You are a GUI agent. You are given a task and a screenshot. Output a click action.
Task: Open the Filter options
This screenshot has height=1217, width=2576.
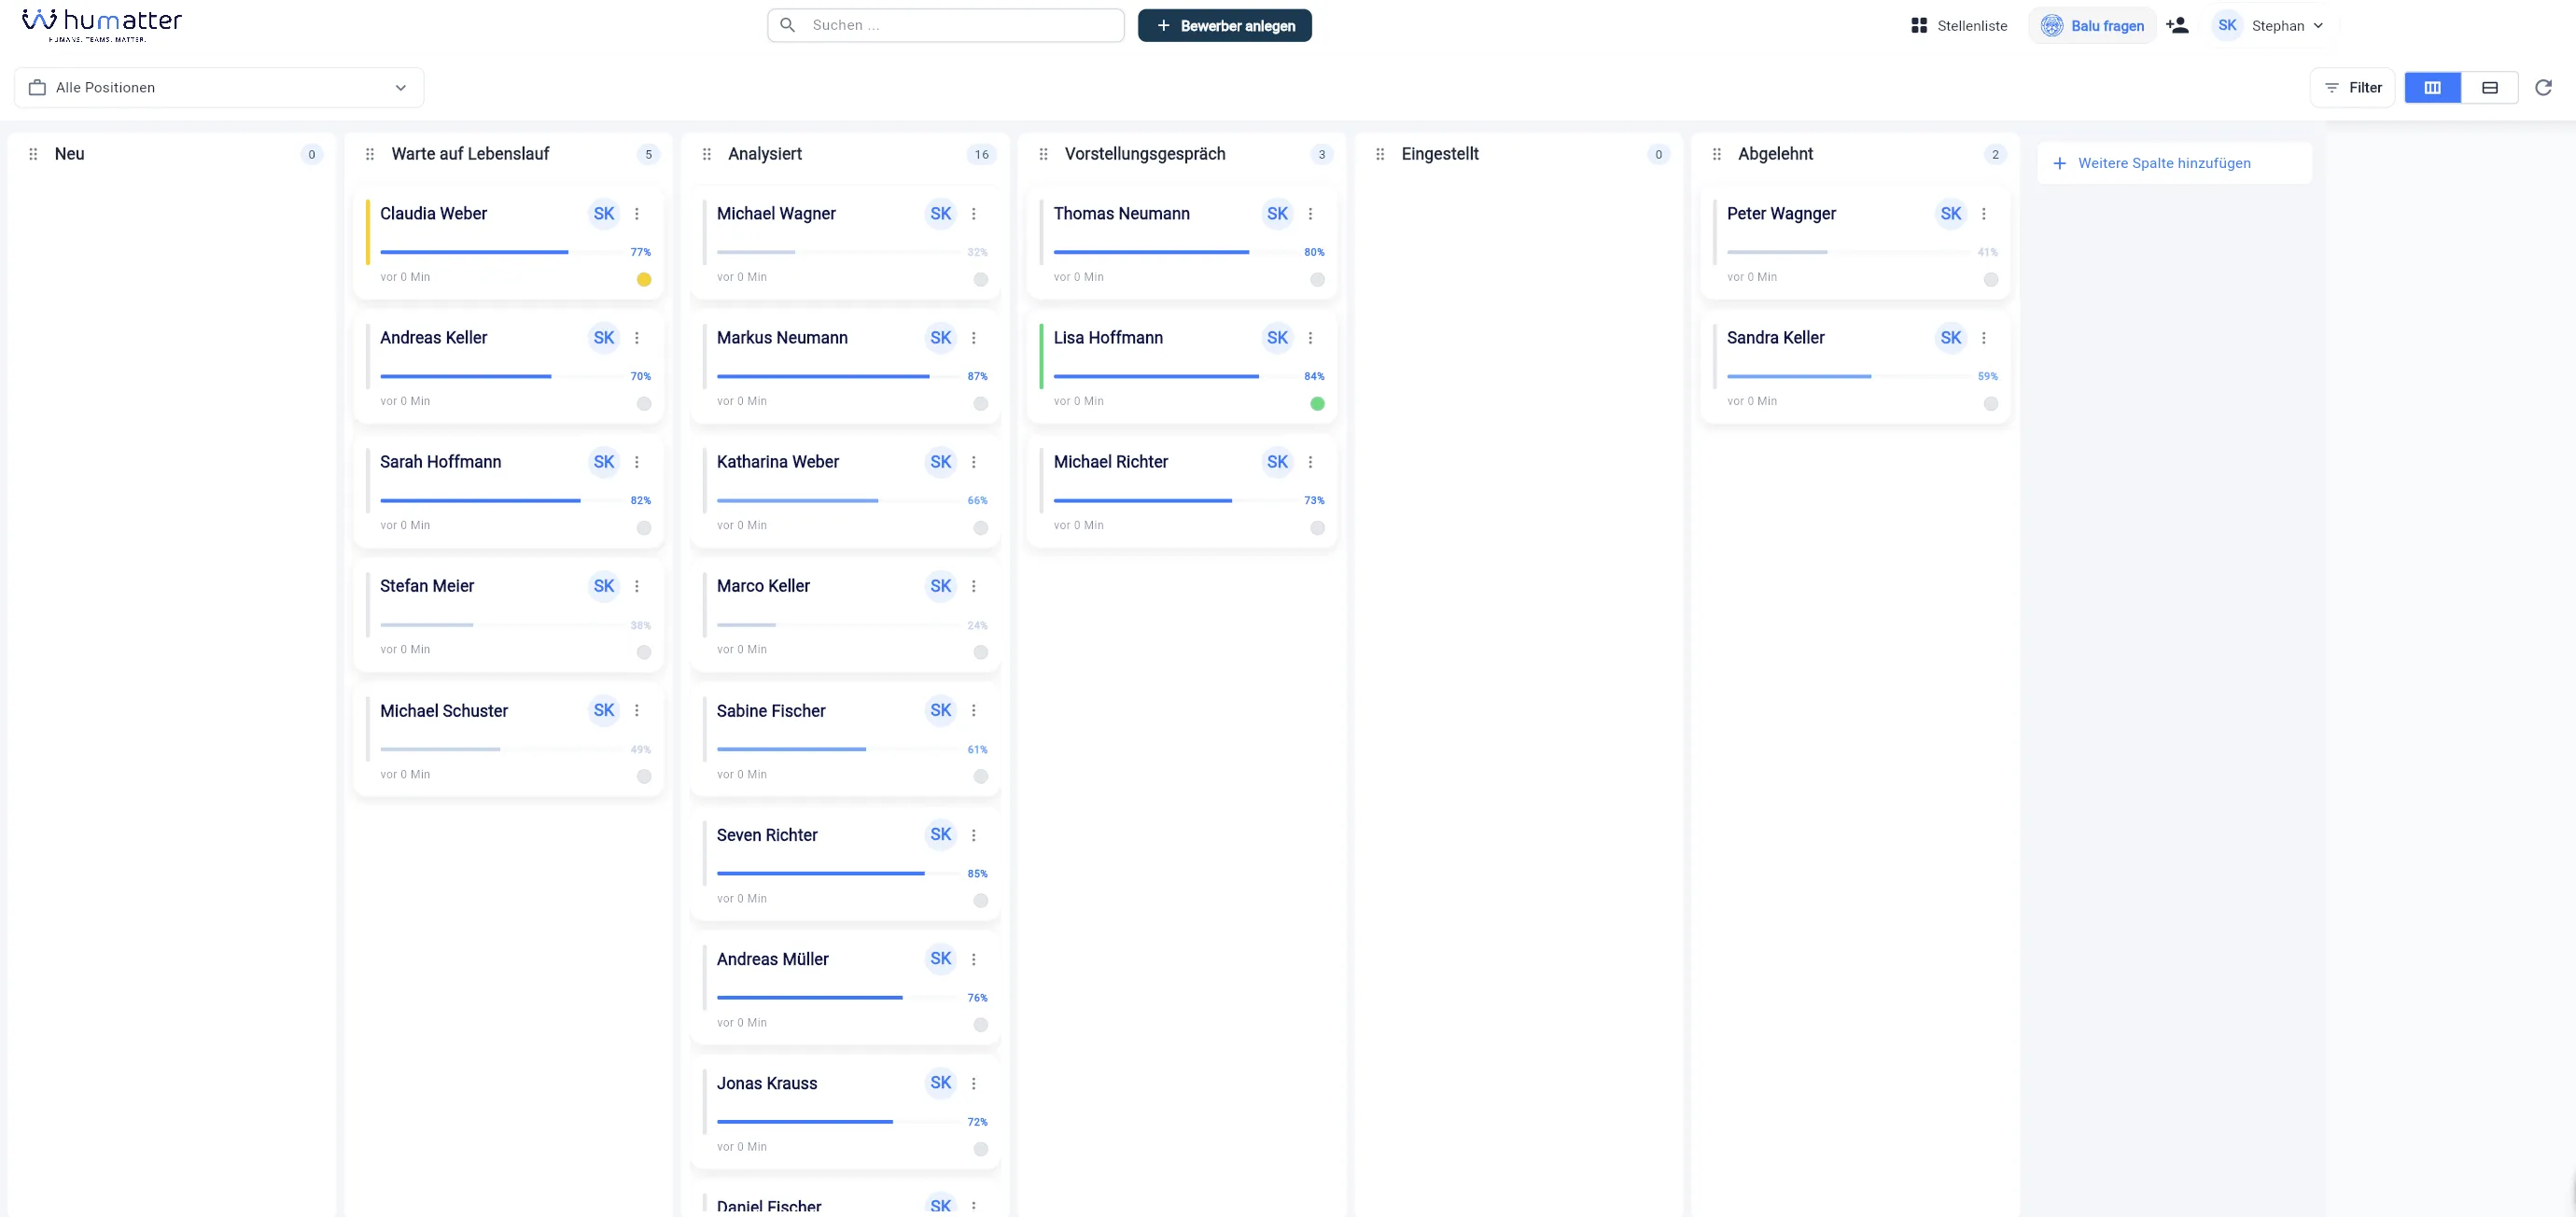[x=2352, y=88]
